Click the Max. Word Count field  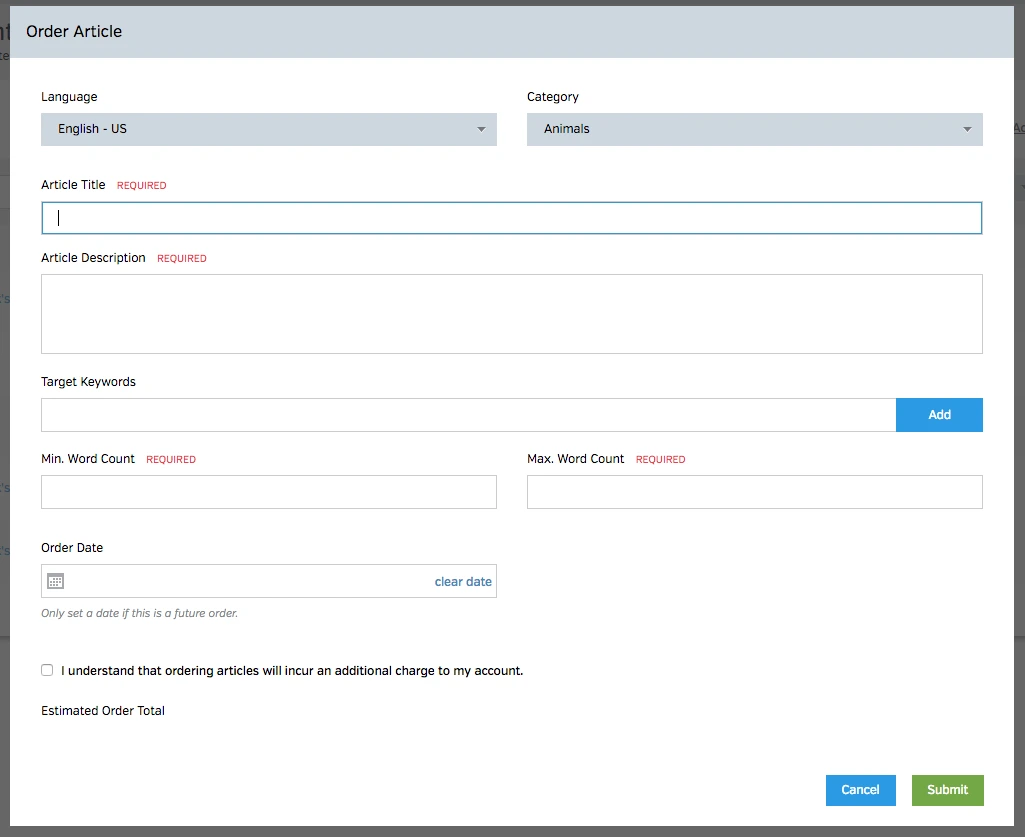(x=754, y=492)
